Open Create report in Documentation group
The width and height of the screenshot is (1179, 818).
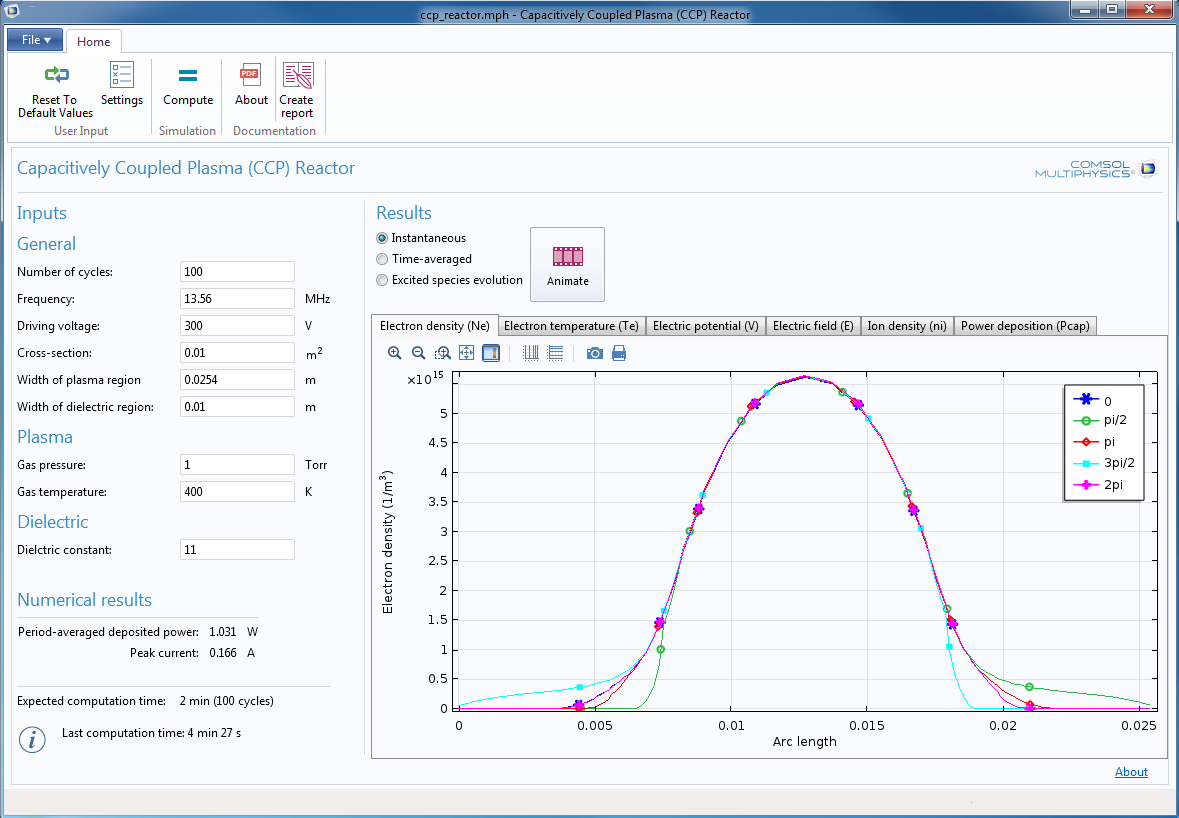(297, 91)
